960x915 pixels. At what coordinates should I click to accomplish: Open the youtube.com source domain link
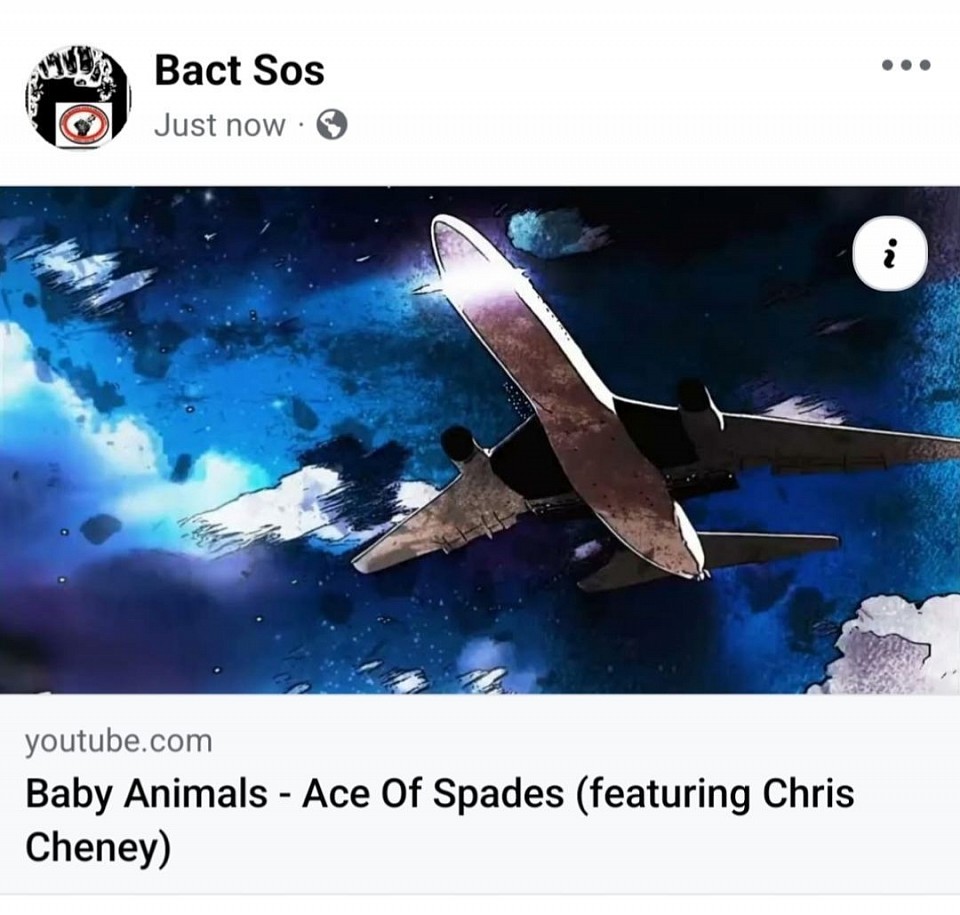[x=119, y=740]
